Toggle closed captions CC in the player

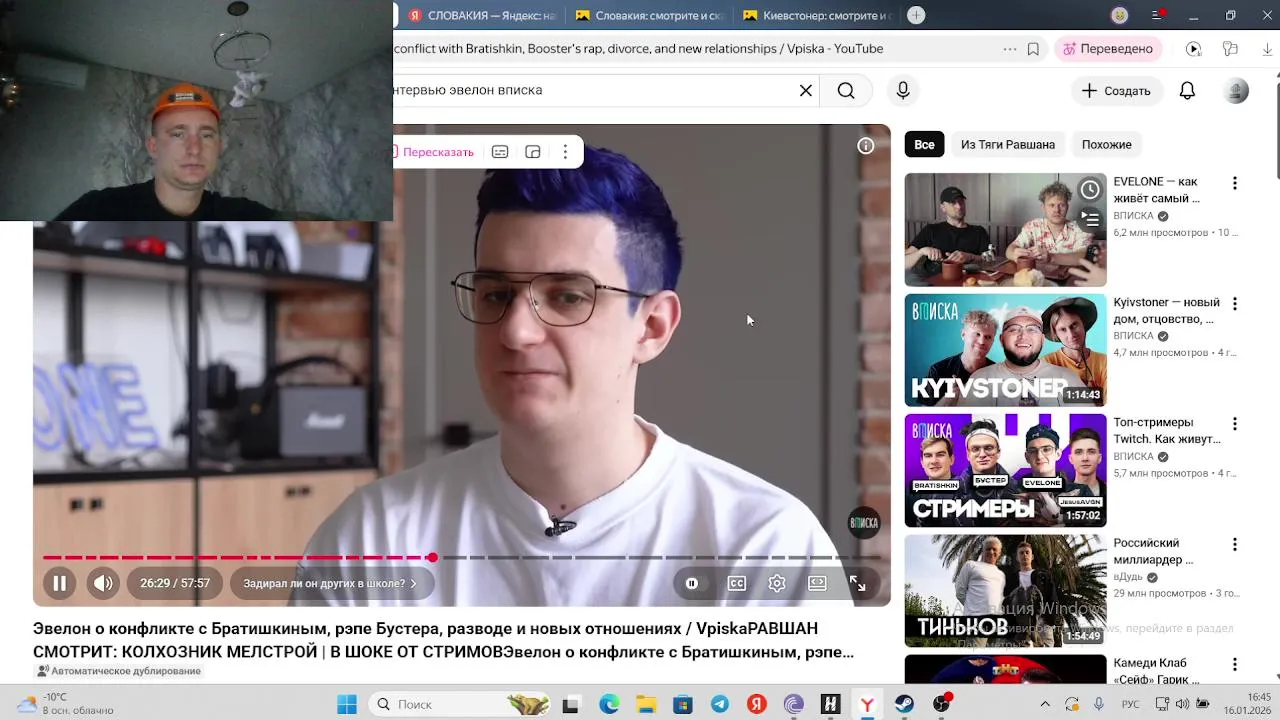pyautogui.click(x=737, y=584)
